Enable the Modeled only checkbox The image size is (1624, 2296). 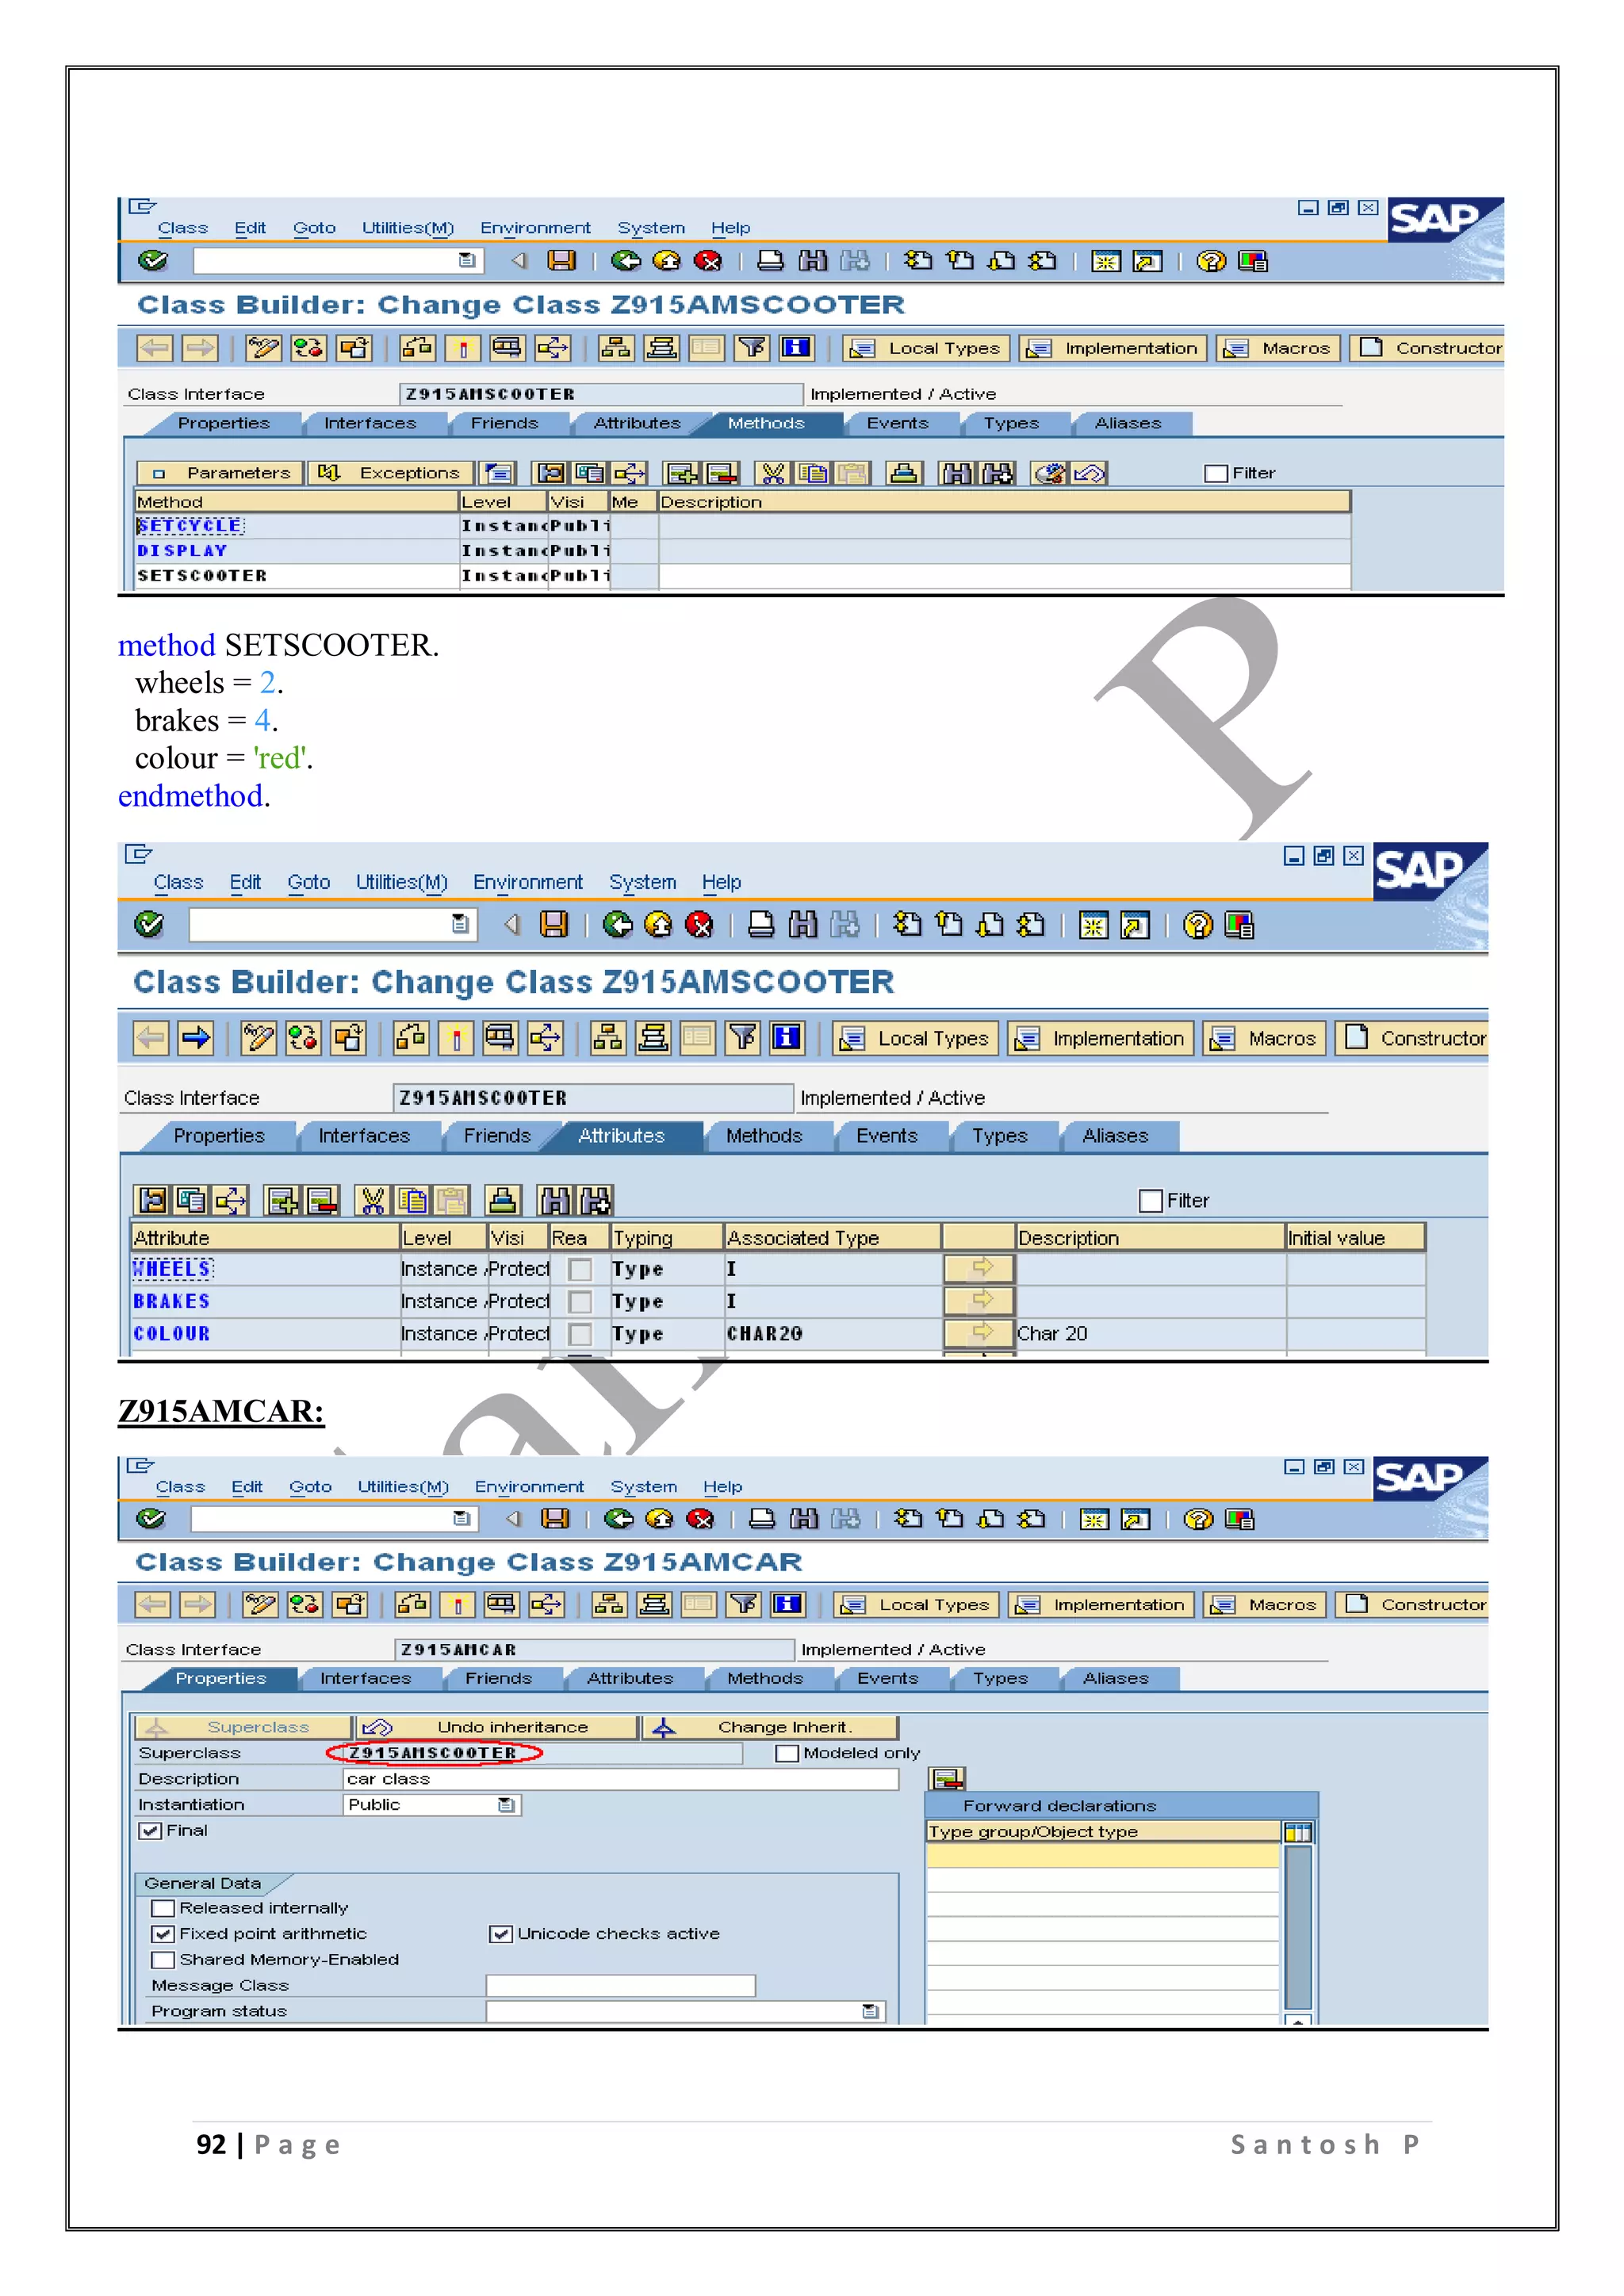(x=787, y=1753)
